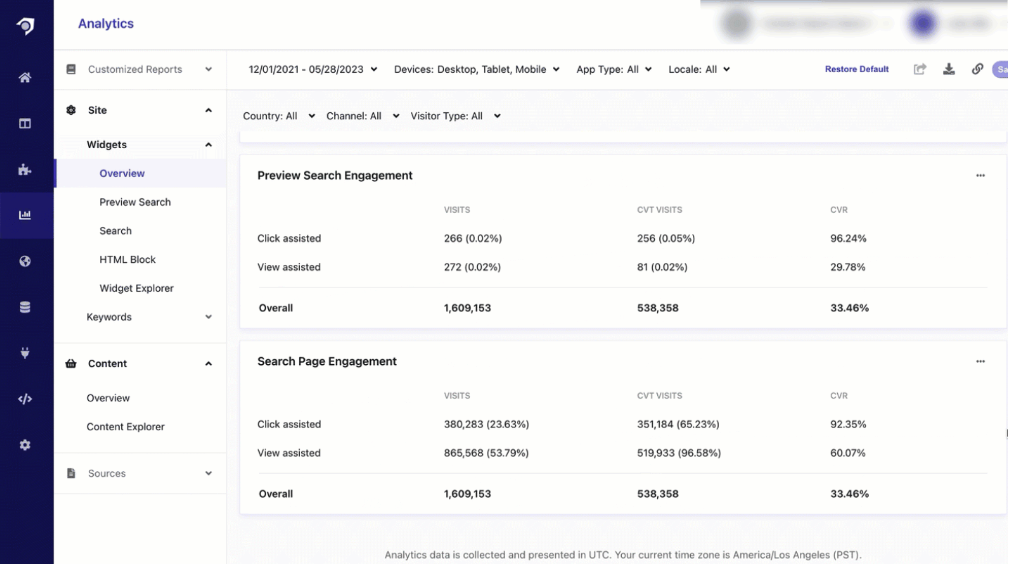Click the Sources document icon
The width and height of the screenshot is (1009, 564).
coord(71,473)
